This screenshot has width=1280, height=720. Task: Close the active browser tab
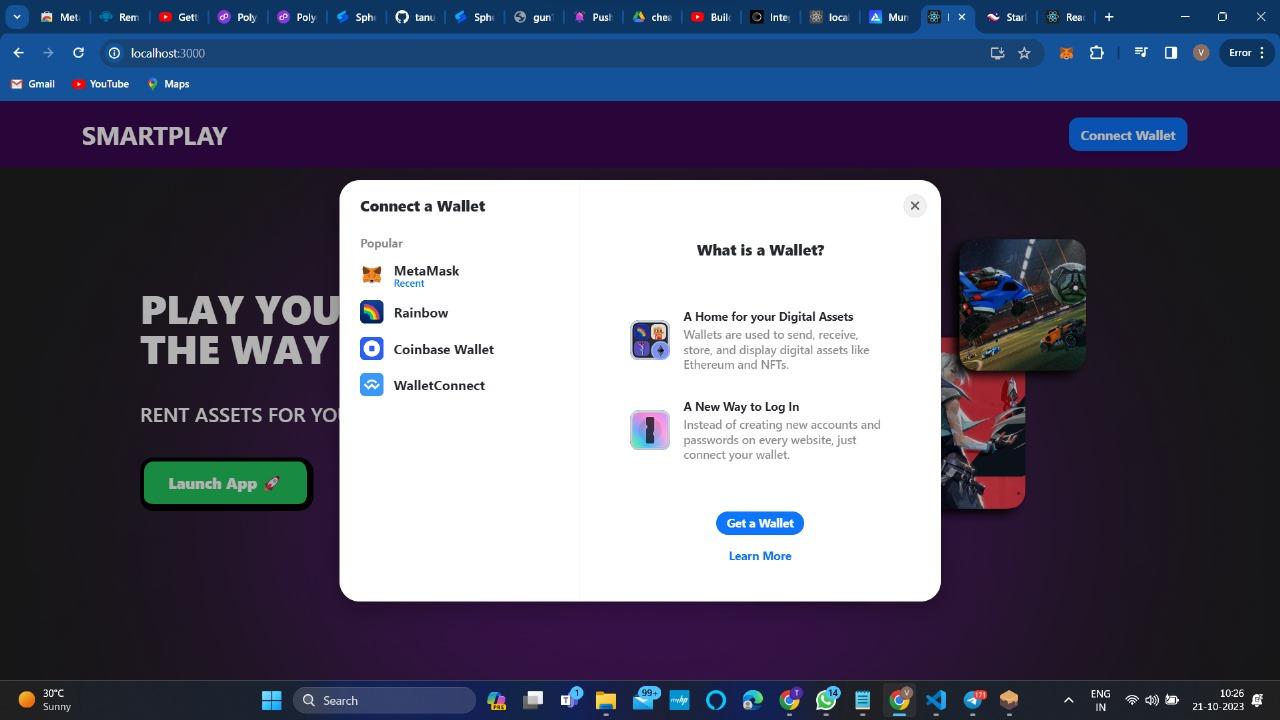[962, 17]
